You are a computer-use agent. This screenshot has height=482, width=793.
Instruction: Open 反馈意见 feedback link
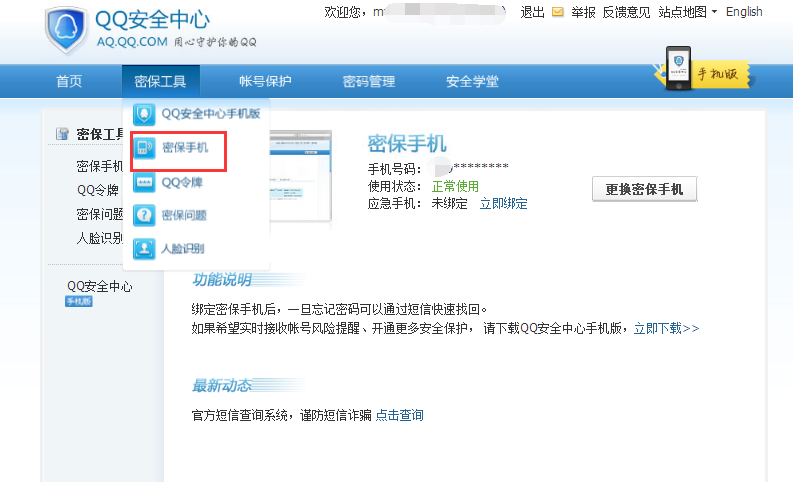click(626, 12)
